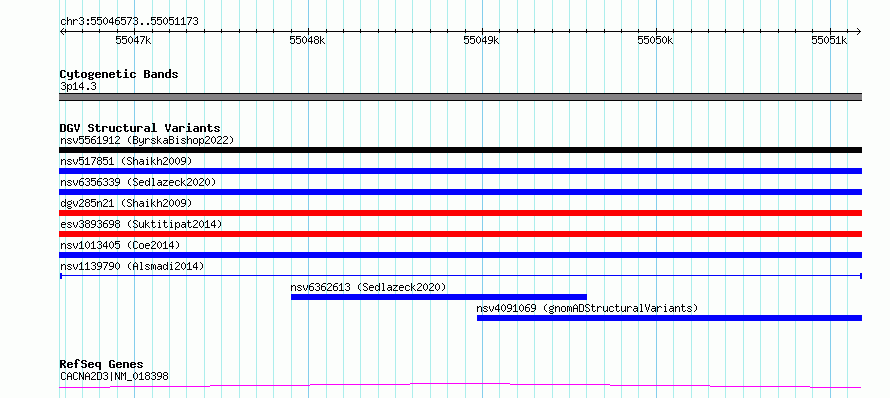Click the RefSeq Genes track title
890x398 pixels.
102,364
